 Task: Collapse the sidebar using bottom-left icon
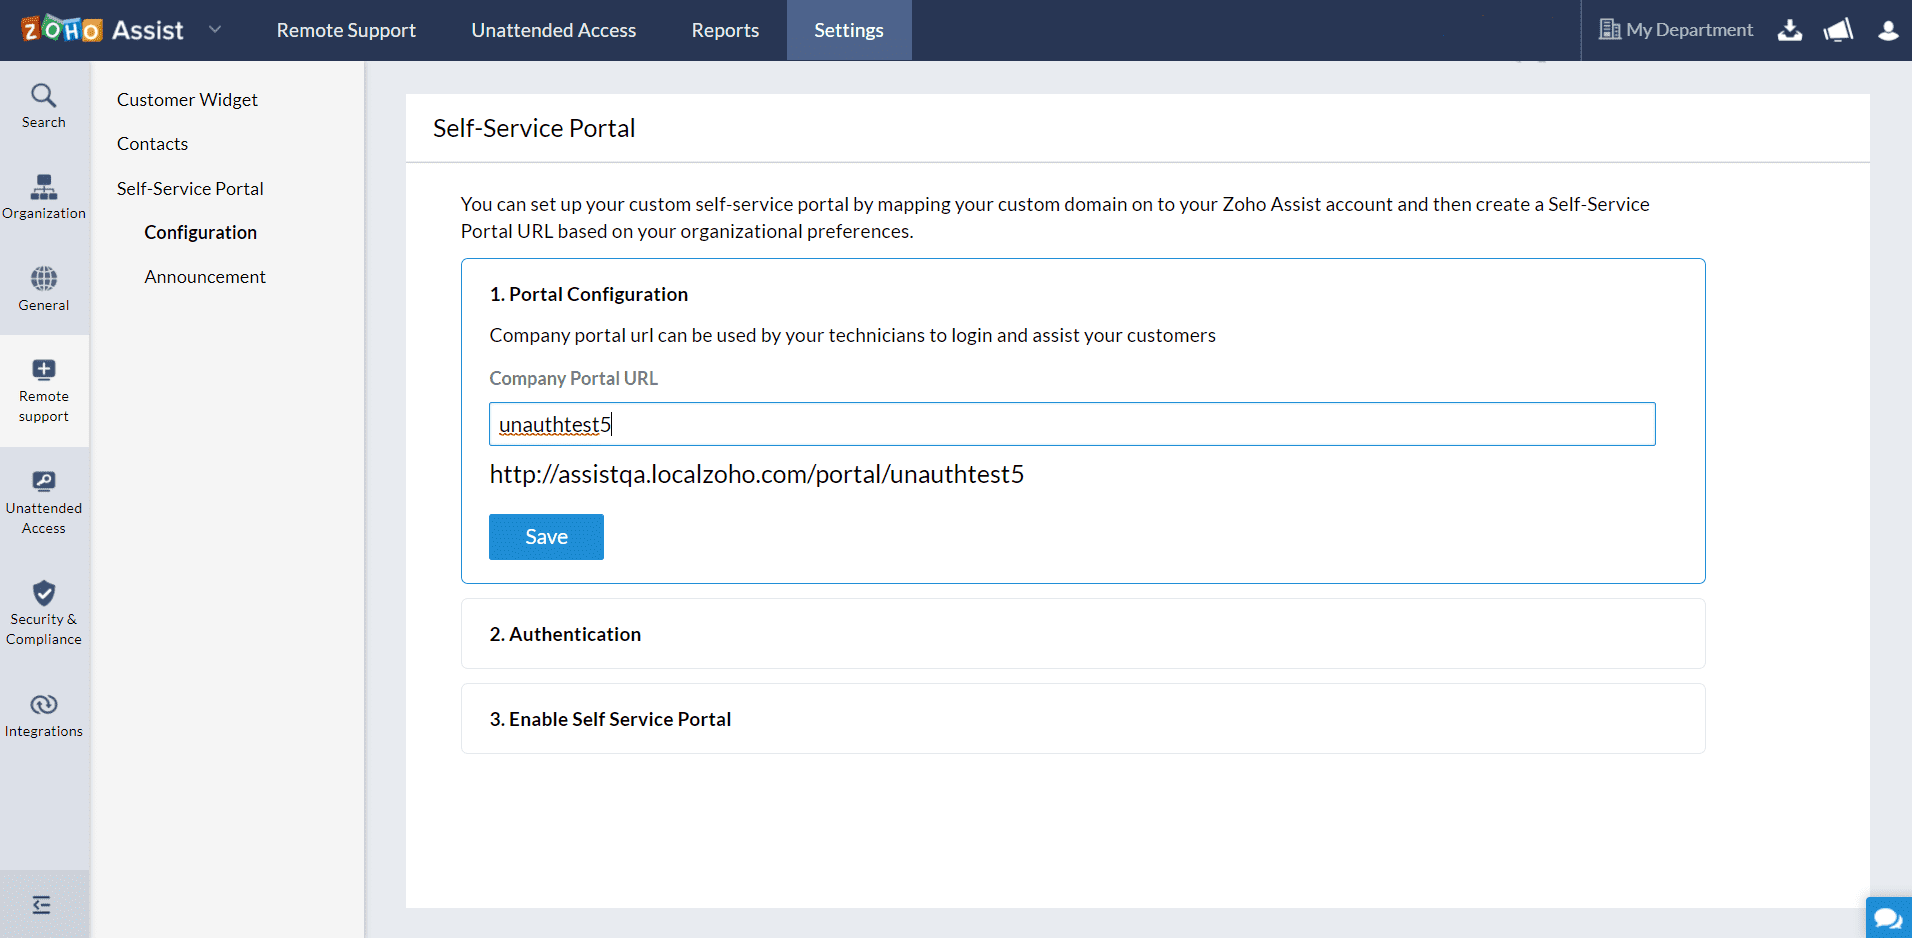click(41, 905)
